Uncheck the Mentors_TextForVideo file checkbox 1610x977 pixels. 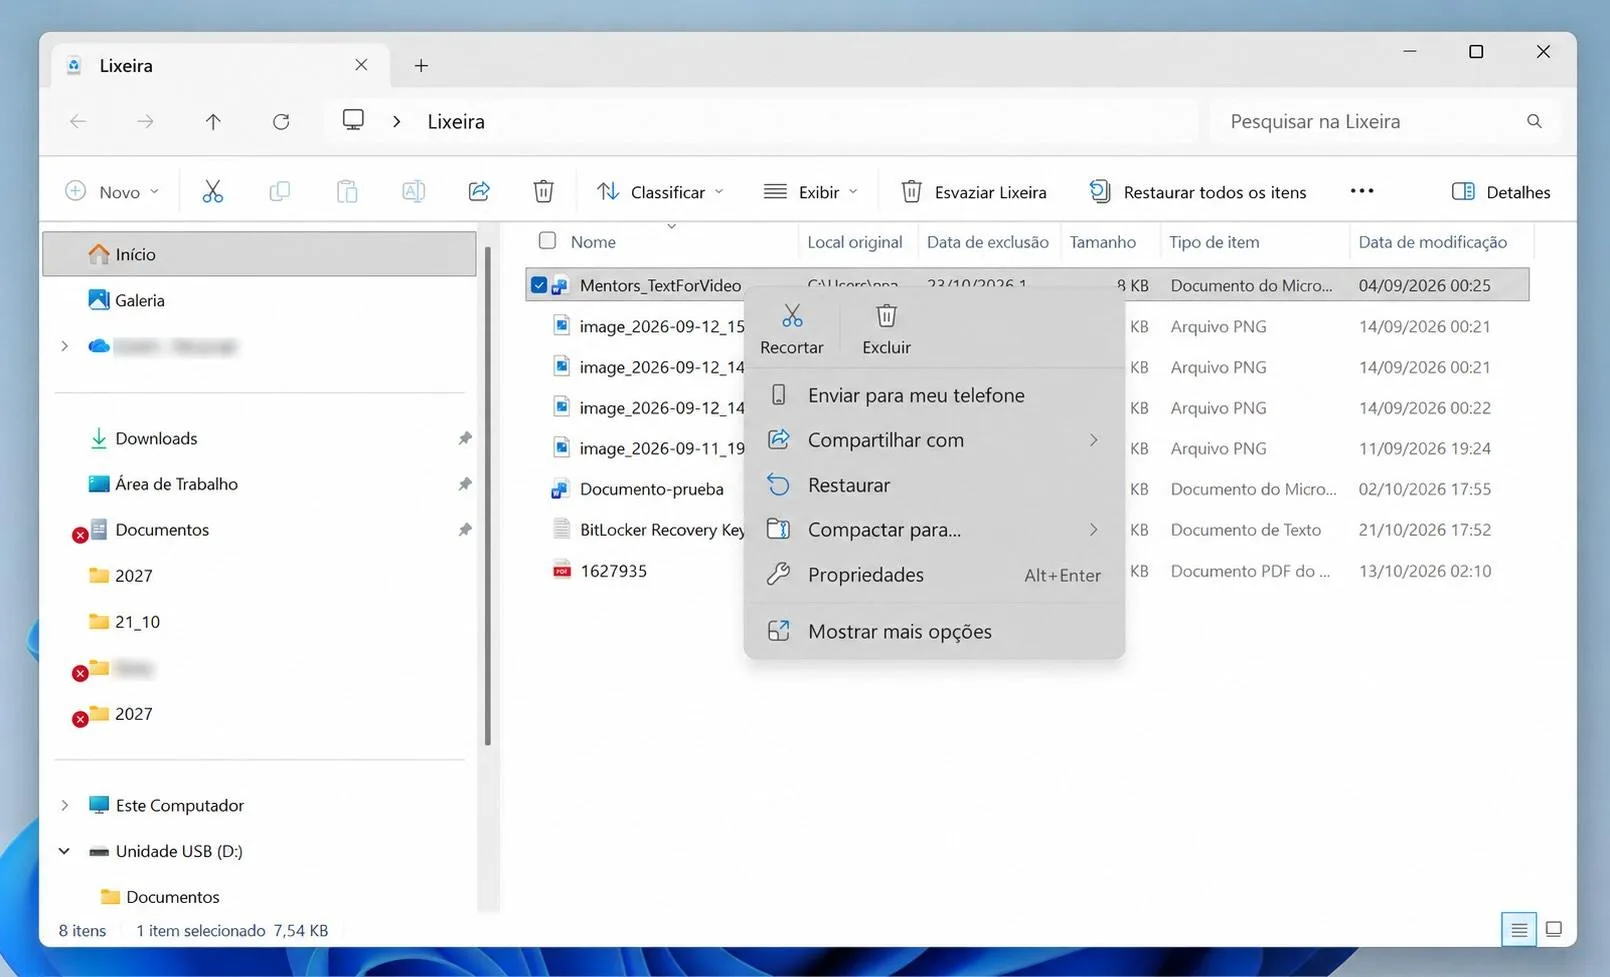[539, 285]
